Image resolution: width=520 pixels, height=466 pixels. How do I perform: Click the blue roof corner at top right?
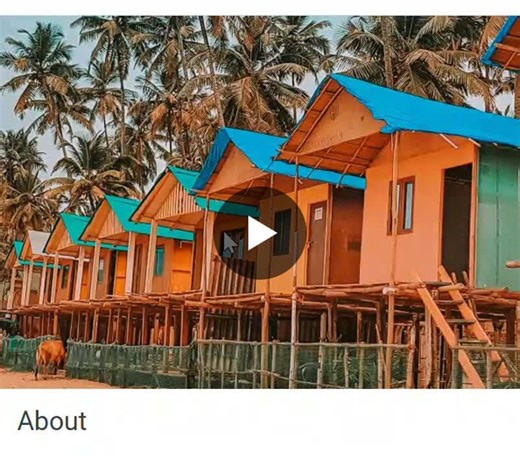(502, 43)
